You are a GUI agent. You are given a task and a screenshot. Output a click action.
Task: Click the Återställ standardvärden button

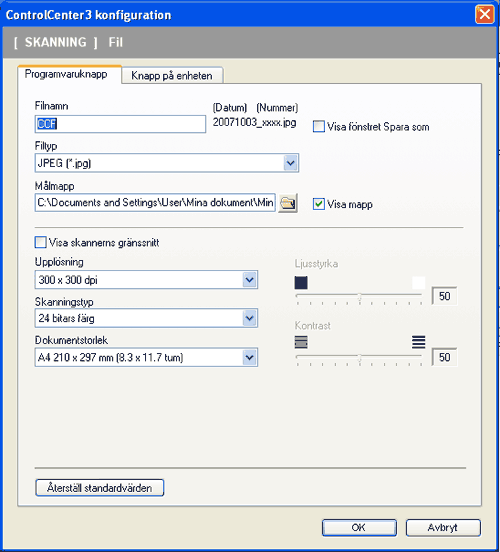pos(100,488)
